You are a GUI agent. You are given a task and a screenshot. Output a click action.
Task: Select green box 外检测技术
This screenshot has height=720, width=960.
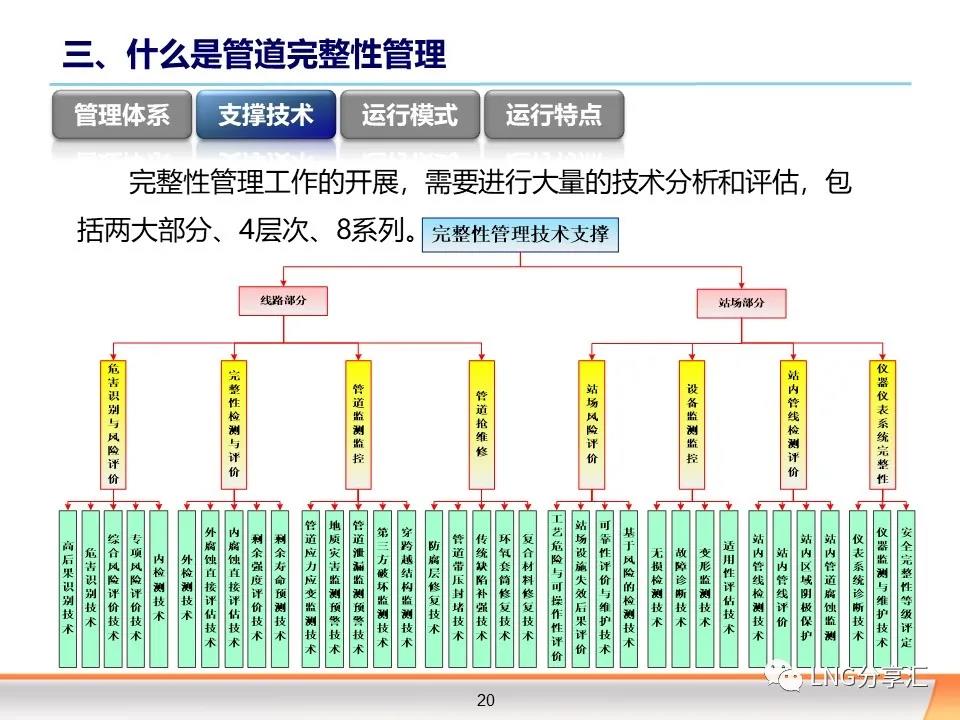click(187, 589)
